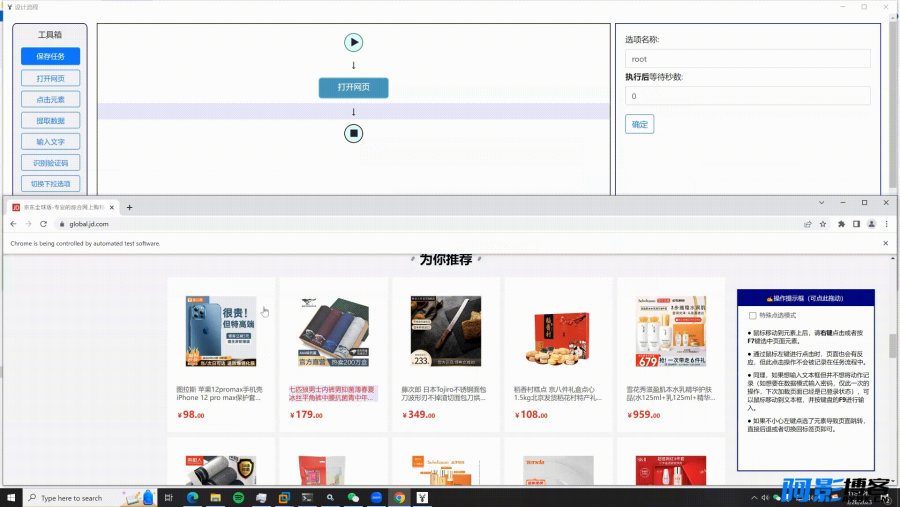
Task: Click the 执行后等待秒数 input field
Action: (747, 96)
